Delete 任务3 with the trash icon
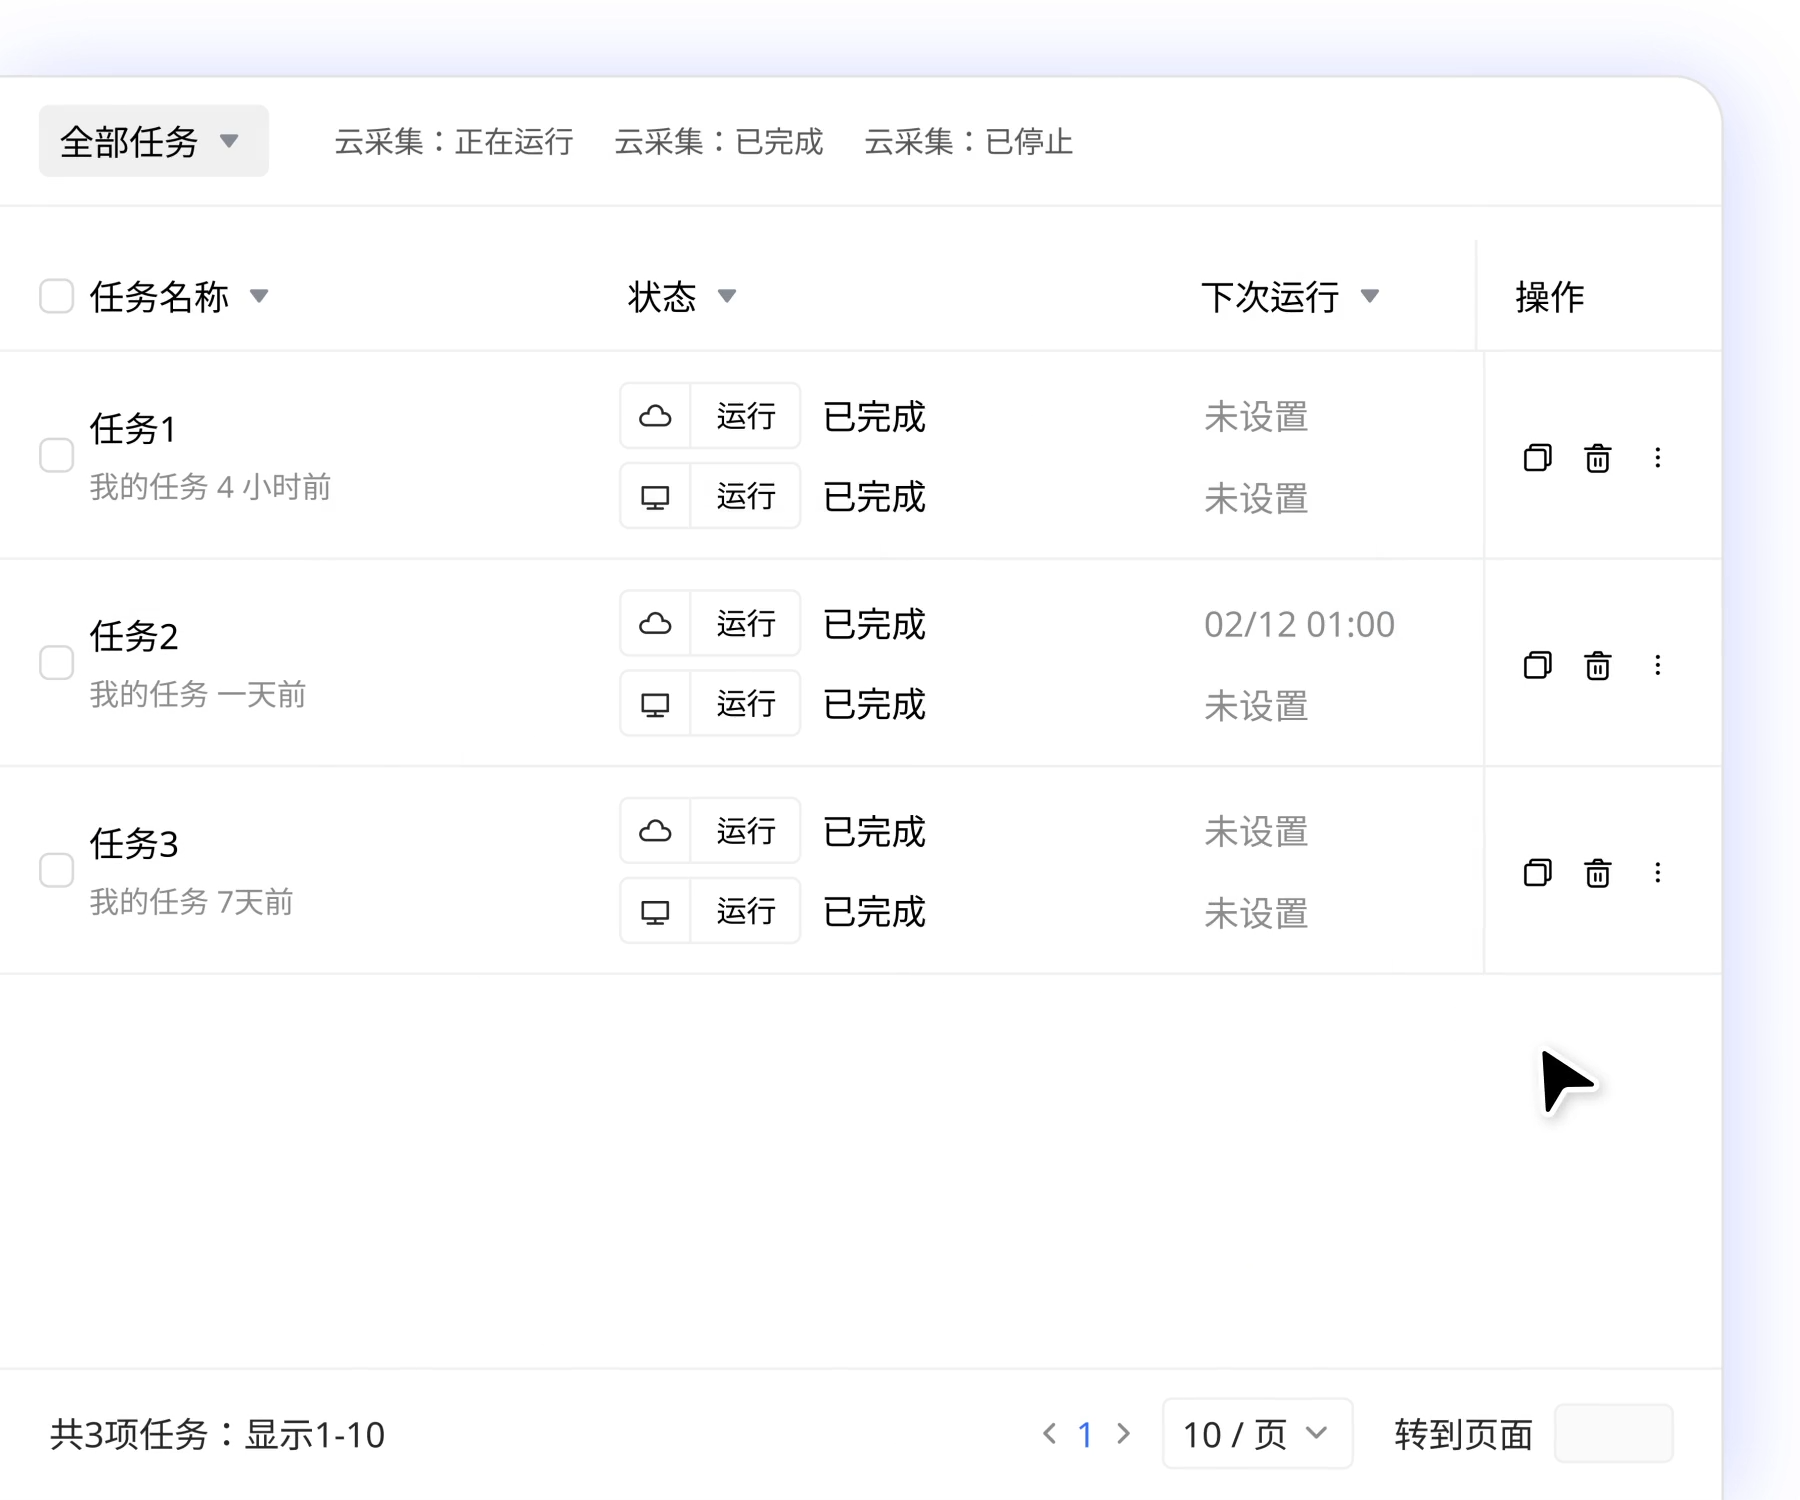 1597,872
